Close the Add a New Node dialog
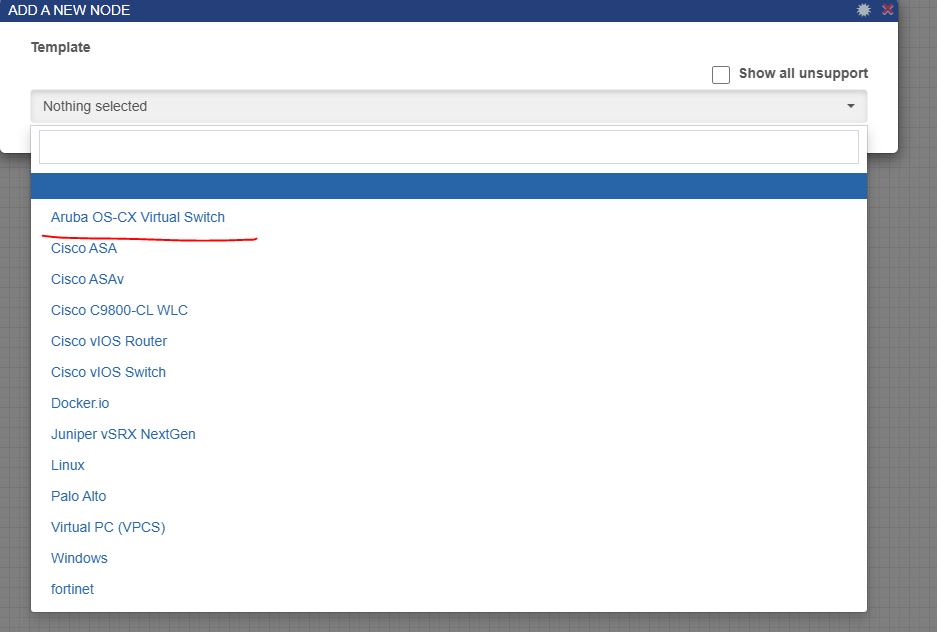This screenshot has height=632, width=937. tap(887, 10)
